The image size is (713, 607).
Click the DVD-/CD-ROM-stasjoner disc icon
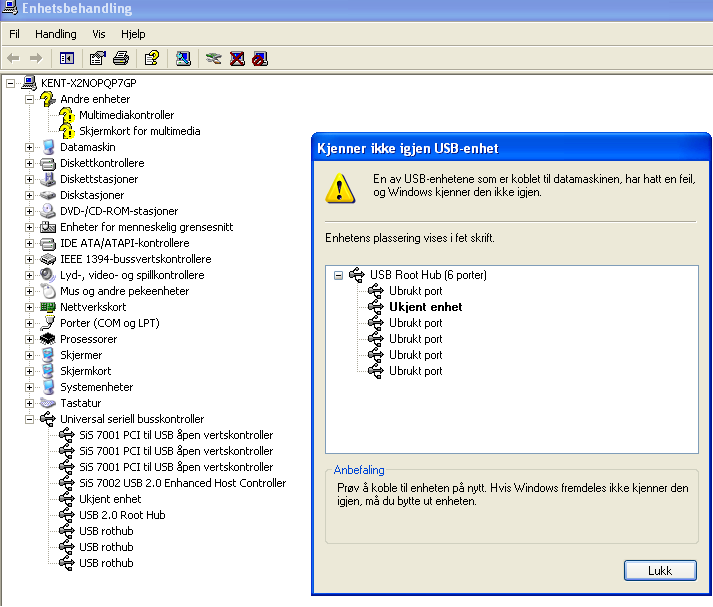pos(48,211)
